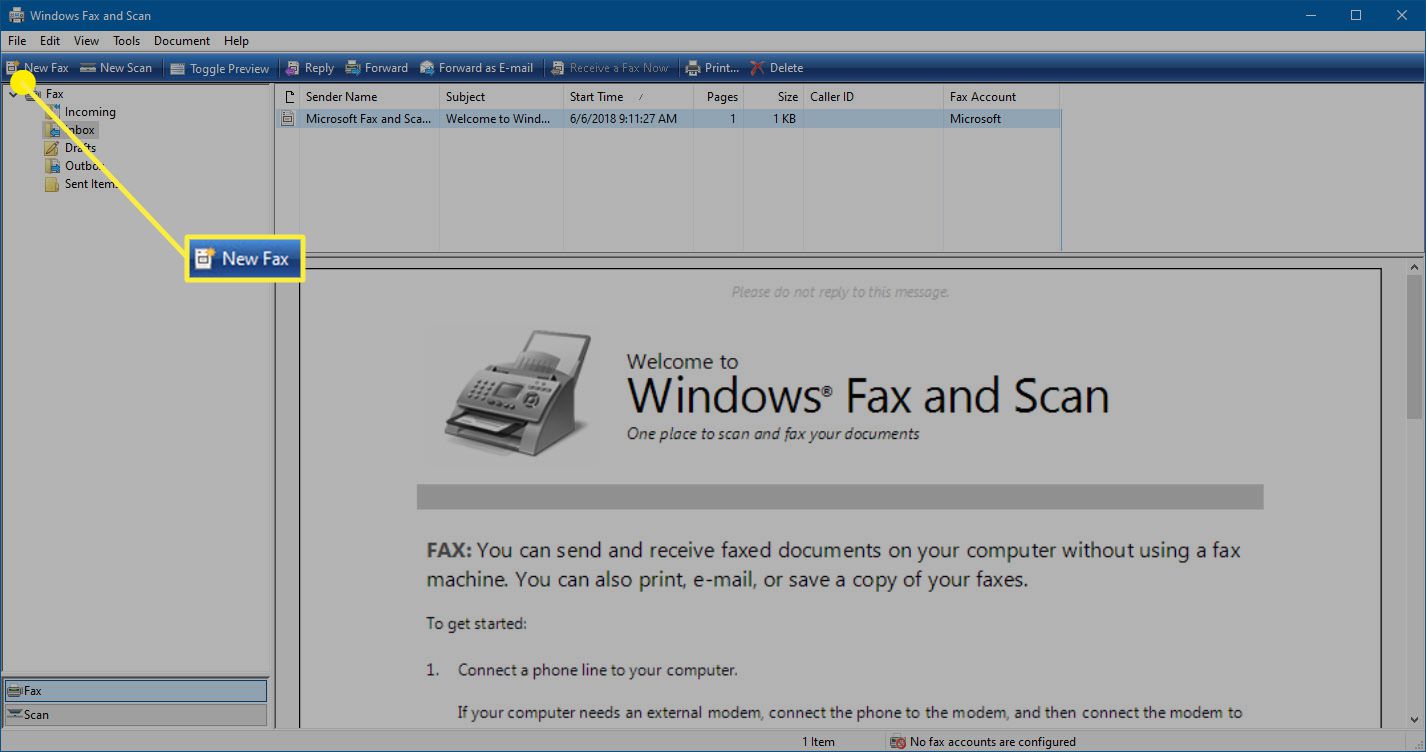
Task: Open the Print... dialog from toolbar
Action: coord(712,68)
